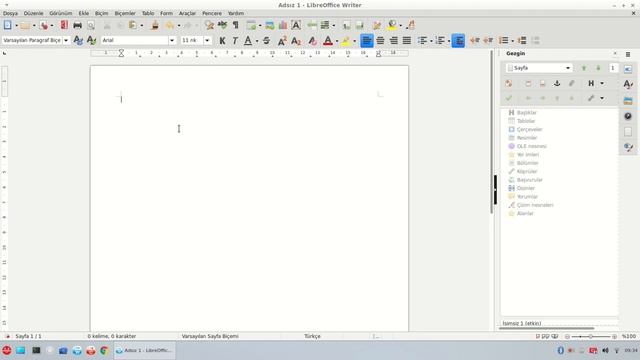The height and width of the screenshot is (360, 640).
Task: Click Sayfa 1 / 1 status field
Action: pos(29,336)
